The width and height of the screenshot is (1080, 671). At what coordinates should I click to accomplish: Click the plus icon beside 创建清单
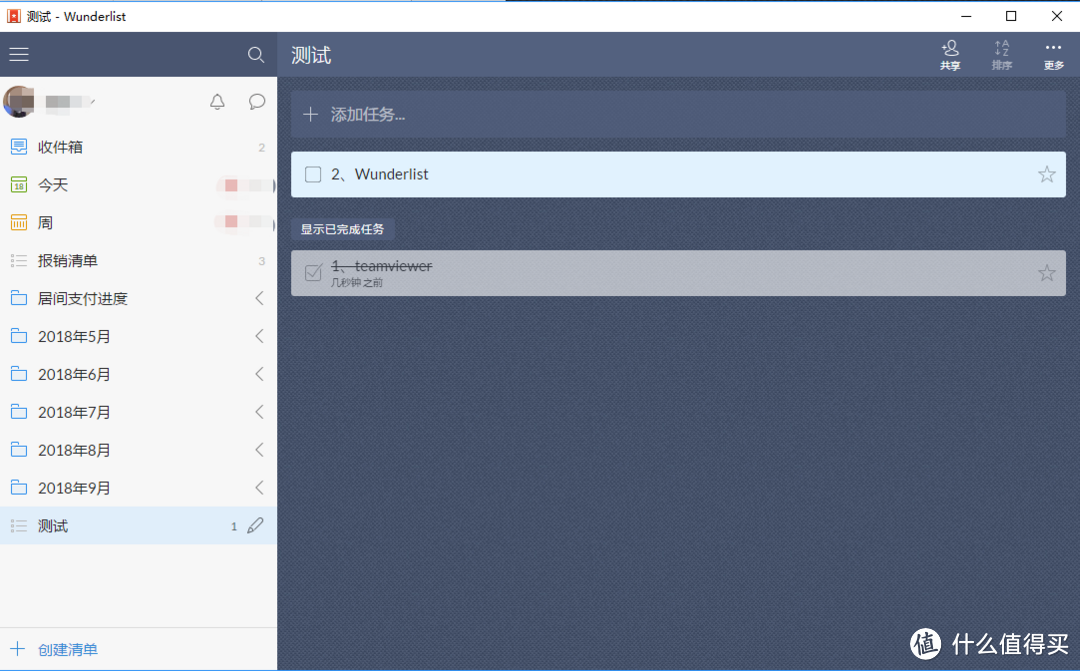17,649
